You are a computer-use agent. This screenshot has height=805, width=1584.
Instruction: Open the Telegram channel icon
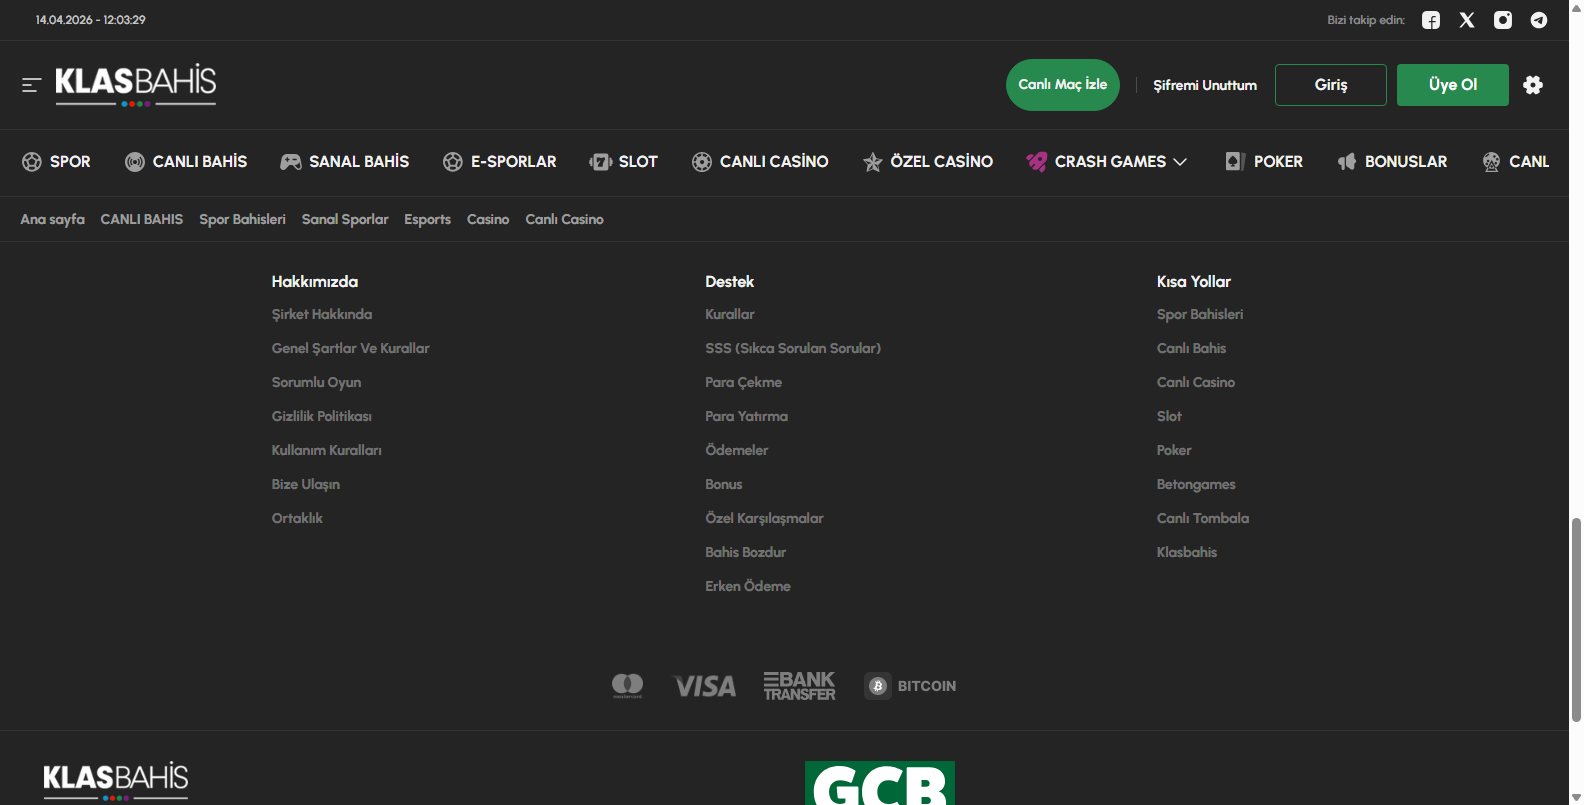pos(1539,20)
